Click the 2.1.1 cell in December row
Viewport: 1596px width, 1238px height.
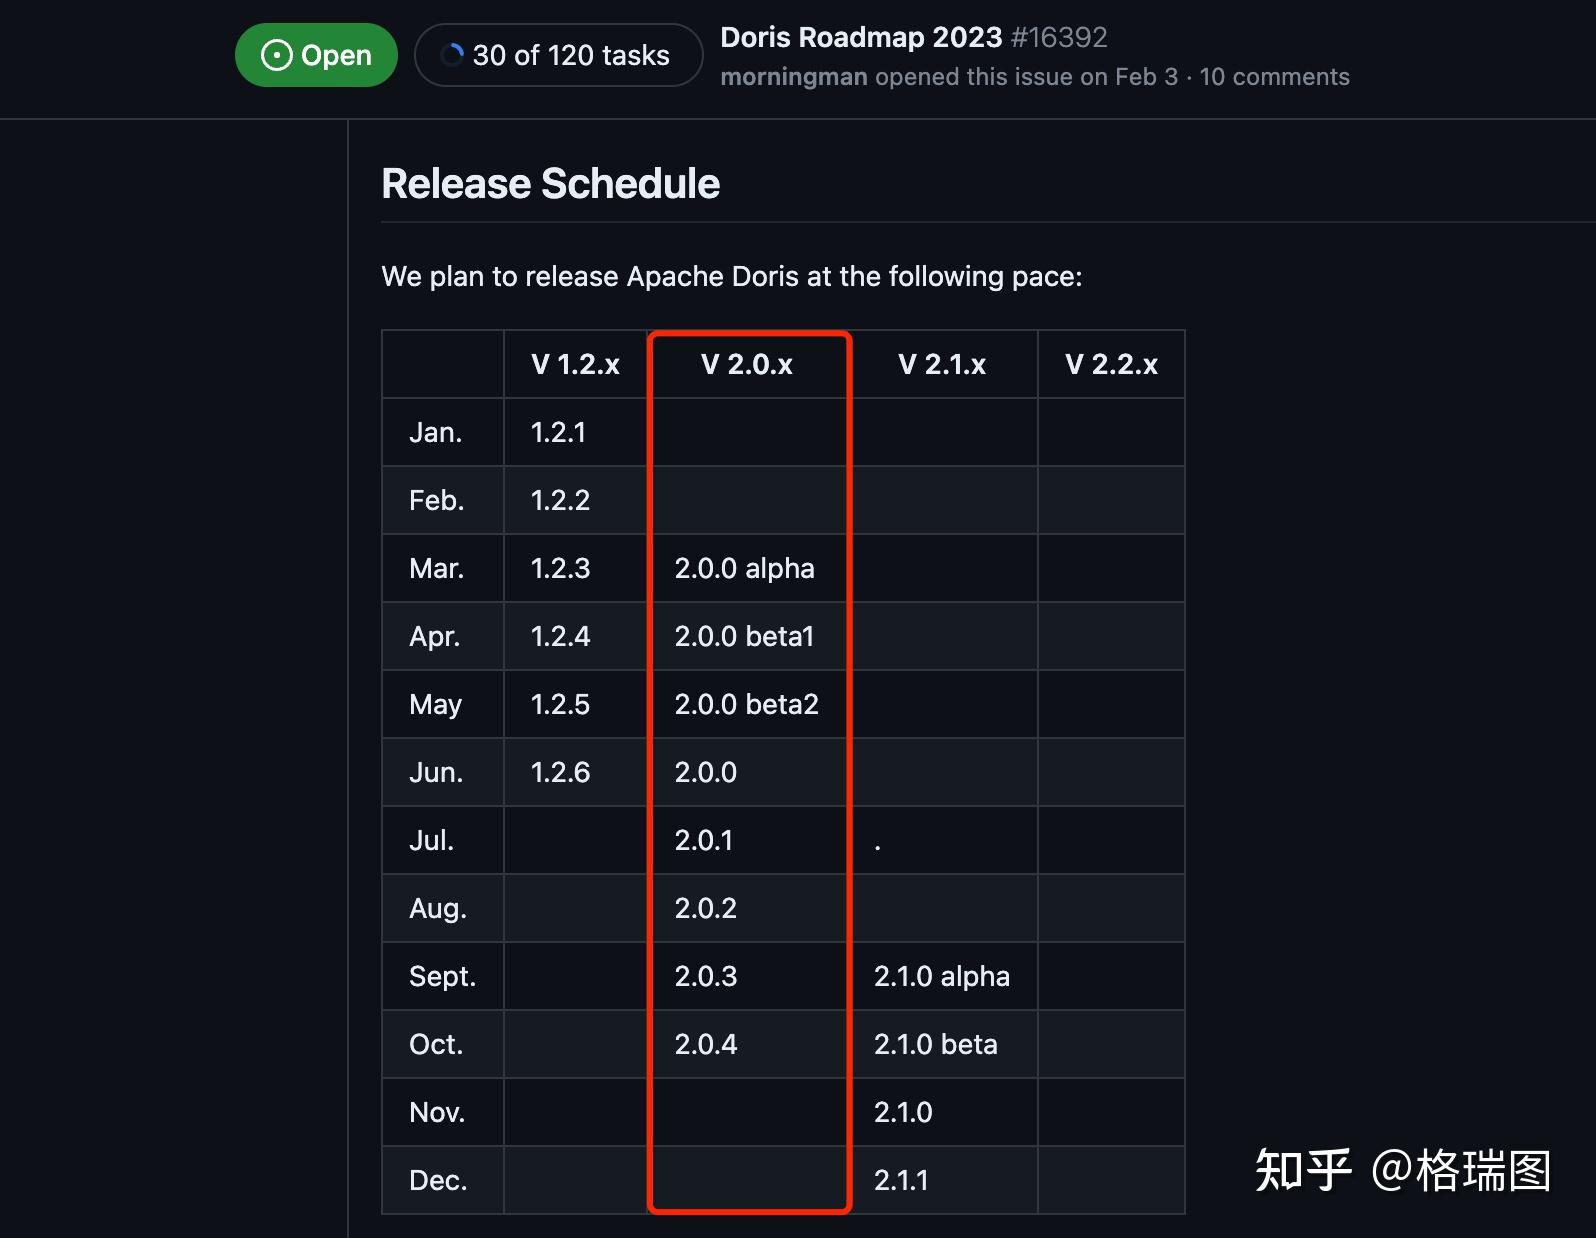(x=901, y=1180)
